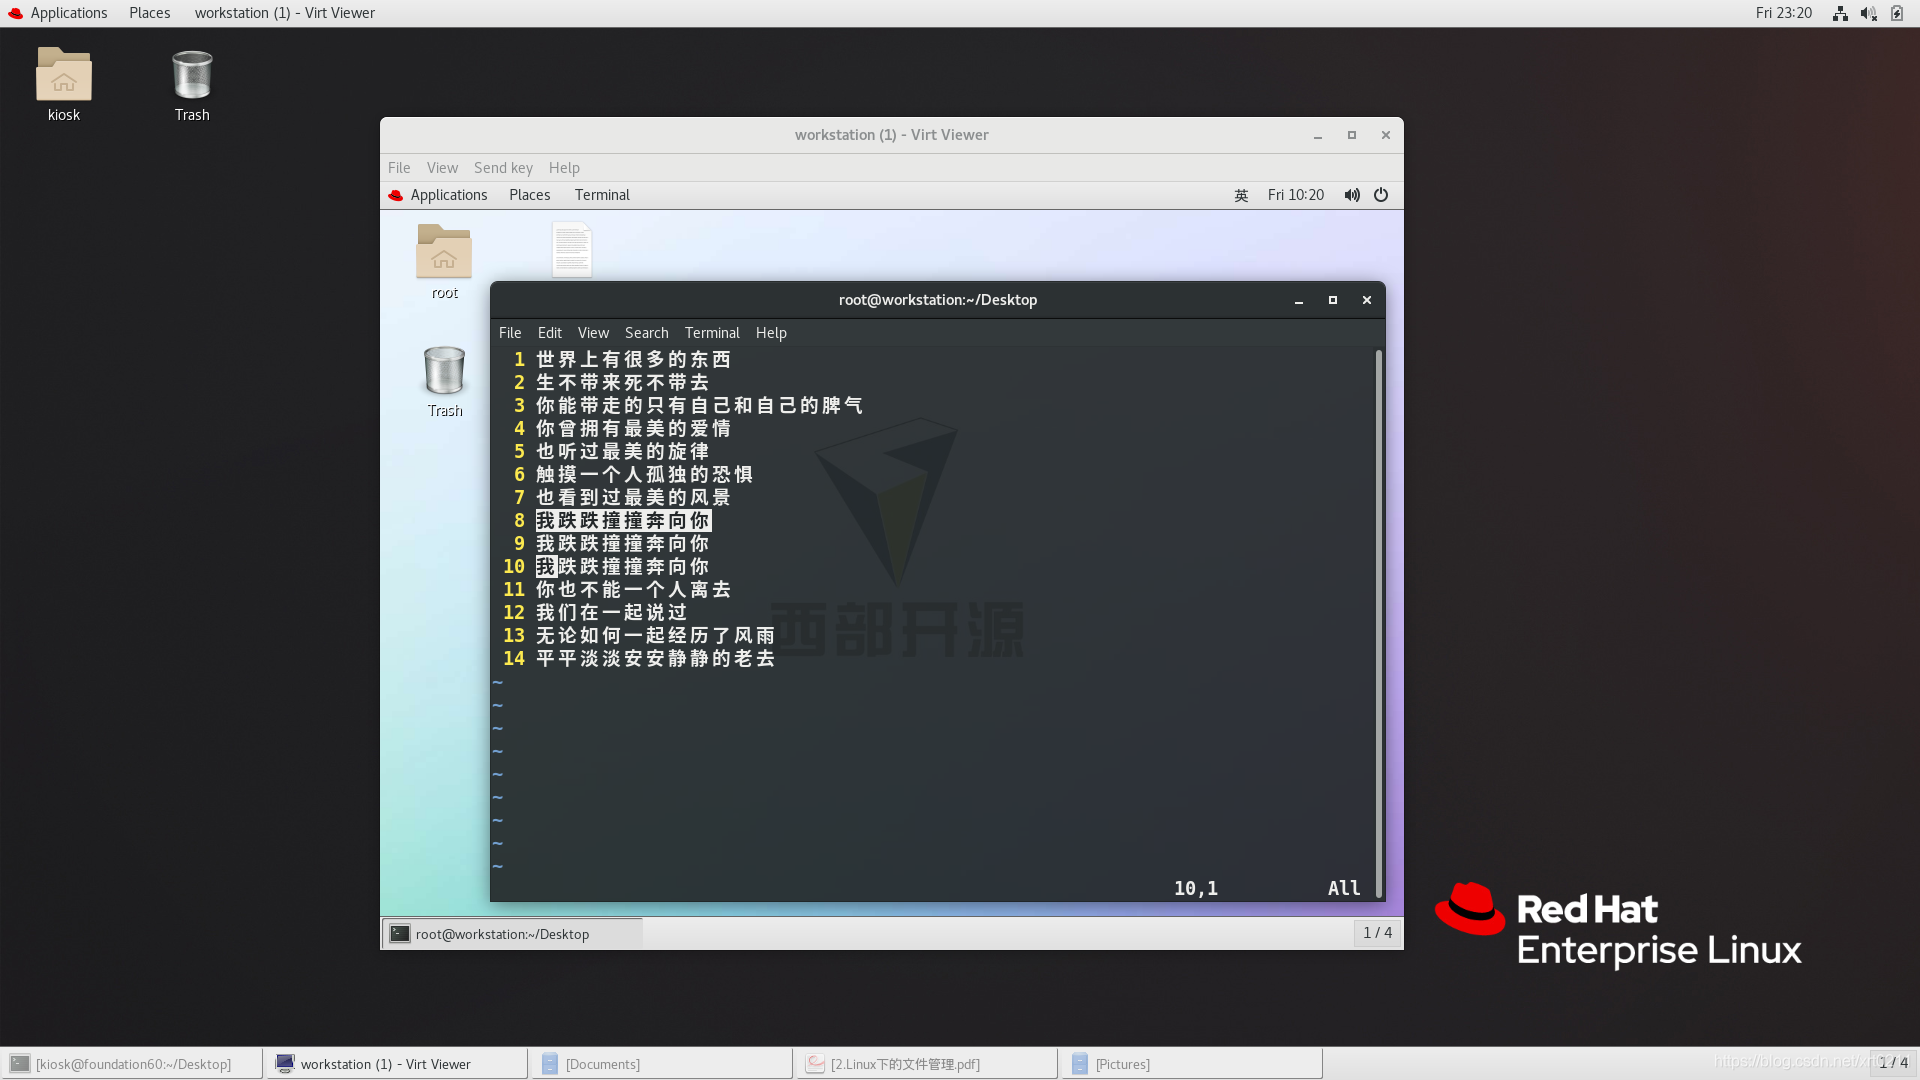Screen dimensions: 1920x1080
Task: Select the Help menu in terminal
Action: [771, 332]
